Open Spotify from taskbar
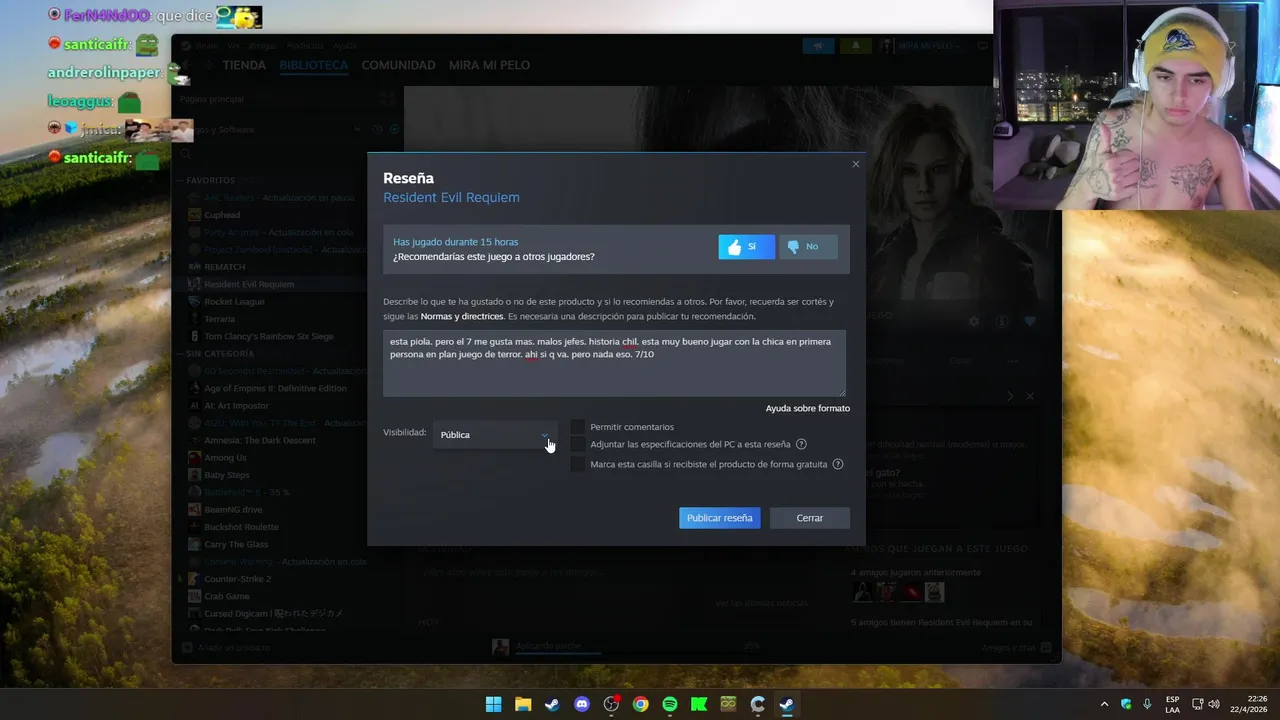This screenshot has width=1280, height=720. pyautogui.click(x=670, y=704)
